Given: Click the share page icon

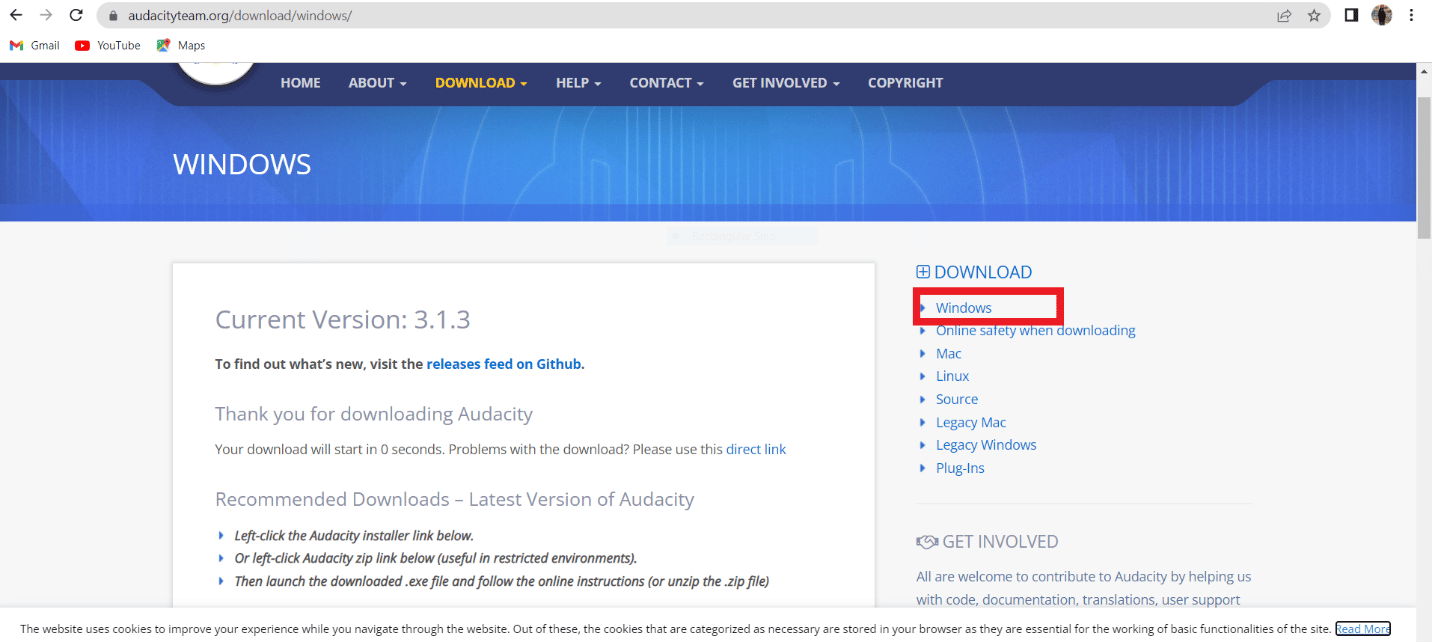Looking at the screenshot, I should click(x=1284, y=16).
